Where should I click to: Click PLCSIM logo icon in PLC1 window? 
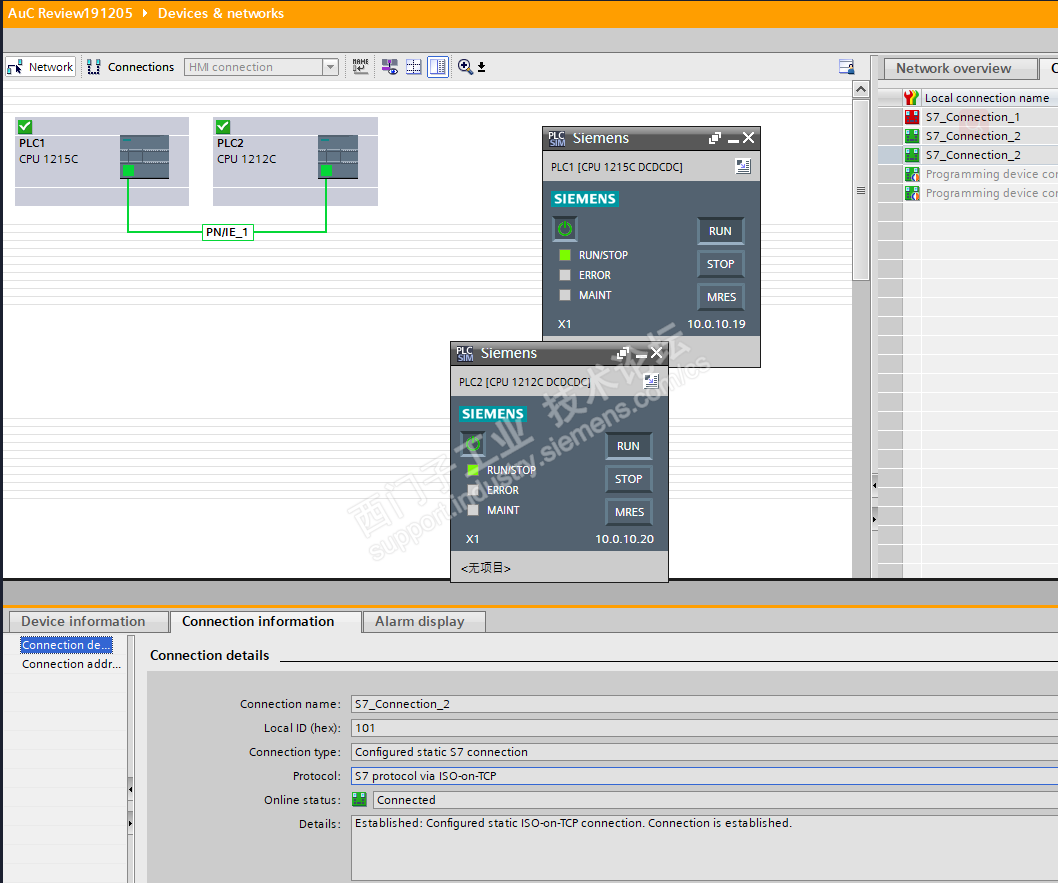point(557,138)
